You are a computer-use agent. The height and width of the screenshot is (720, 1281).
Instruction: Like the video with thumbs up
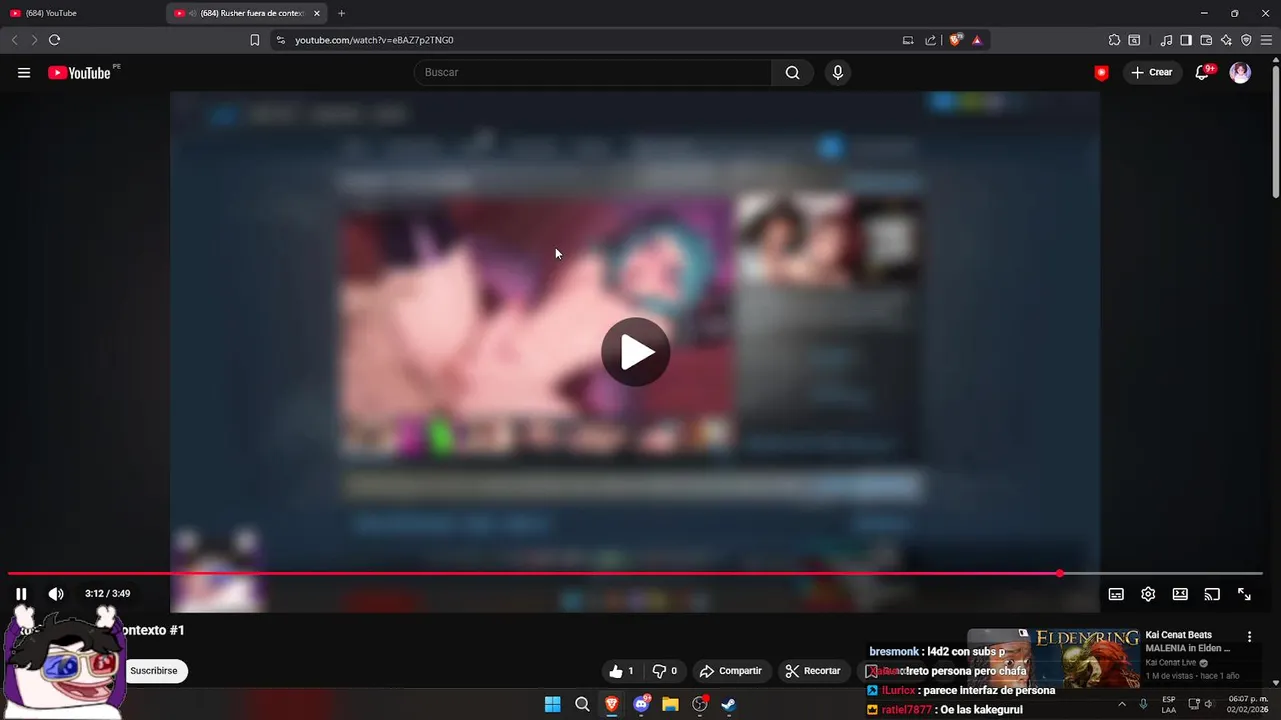pyautogui.click(x=621, y=671)
